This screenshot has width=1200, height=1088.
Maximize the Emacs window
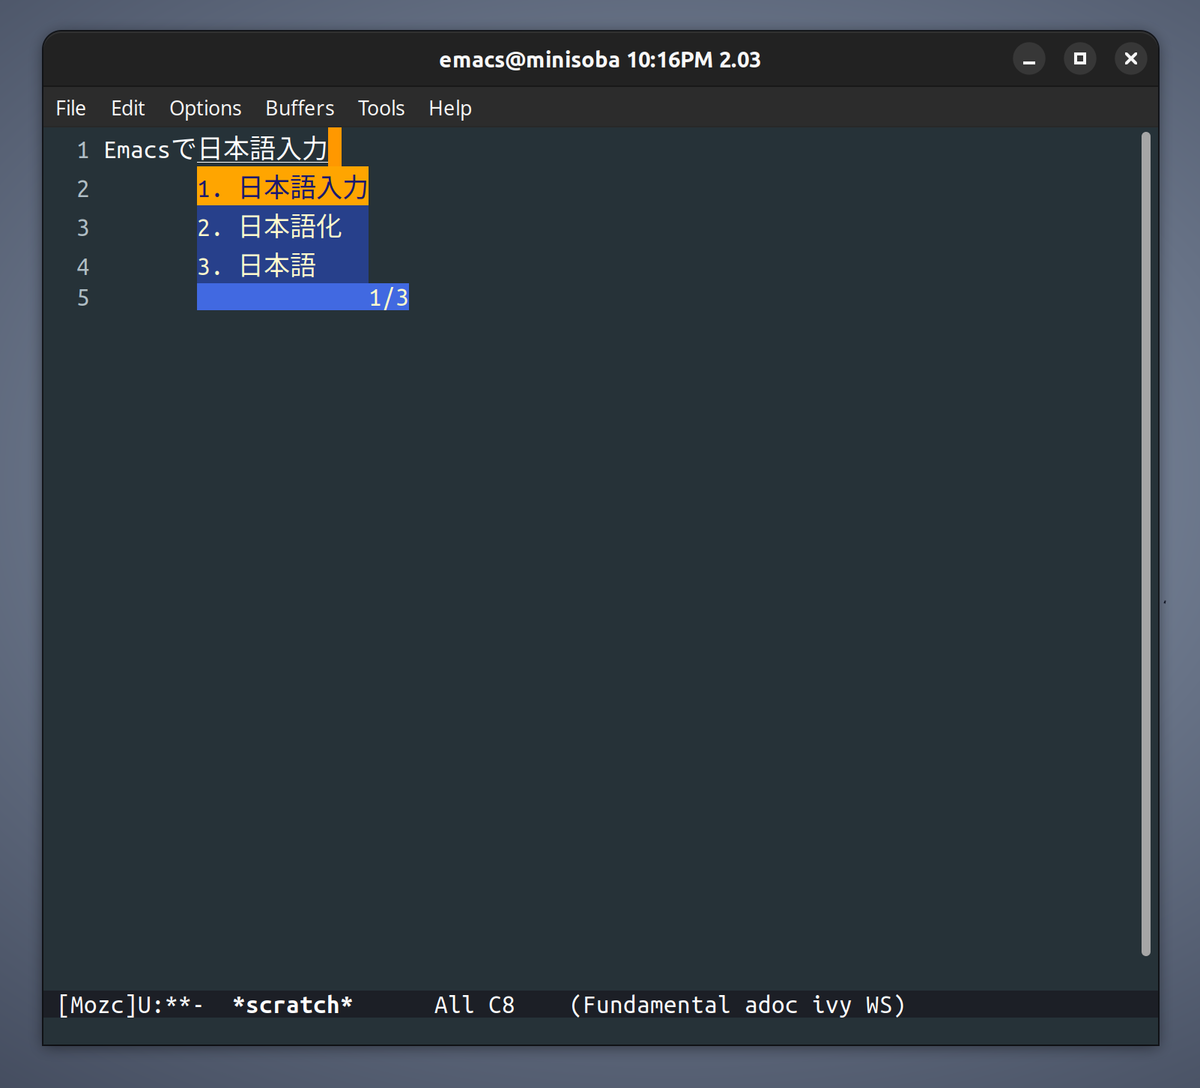[1080, 59]
